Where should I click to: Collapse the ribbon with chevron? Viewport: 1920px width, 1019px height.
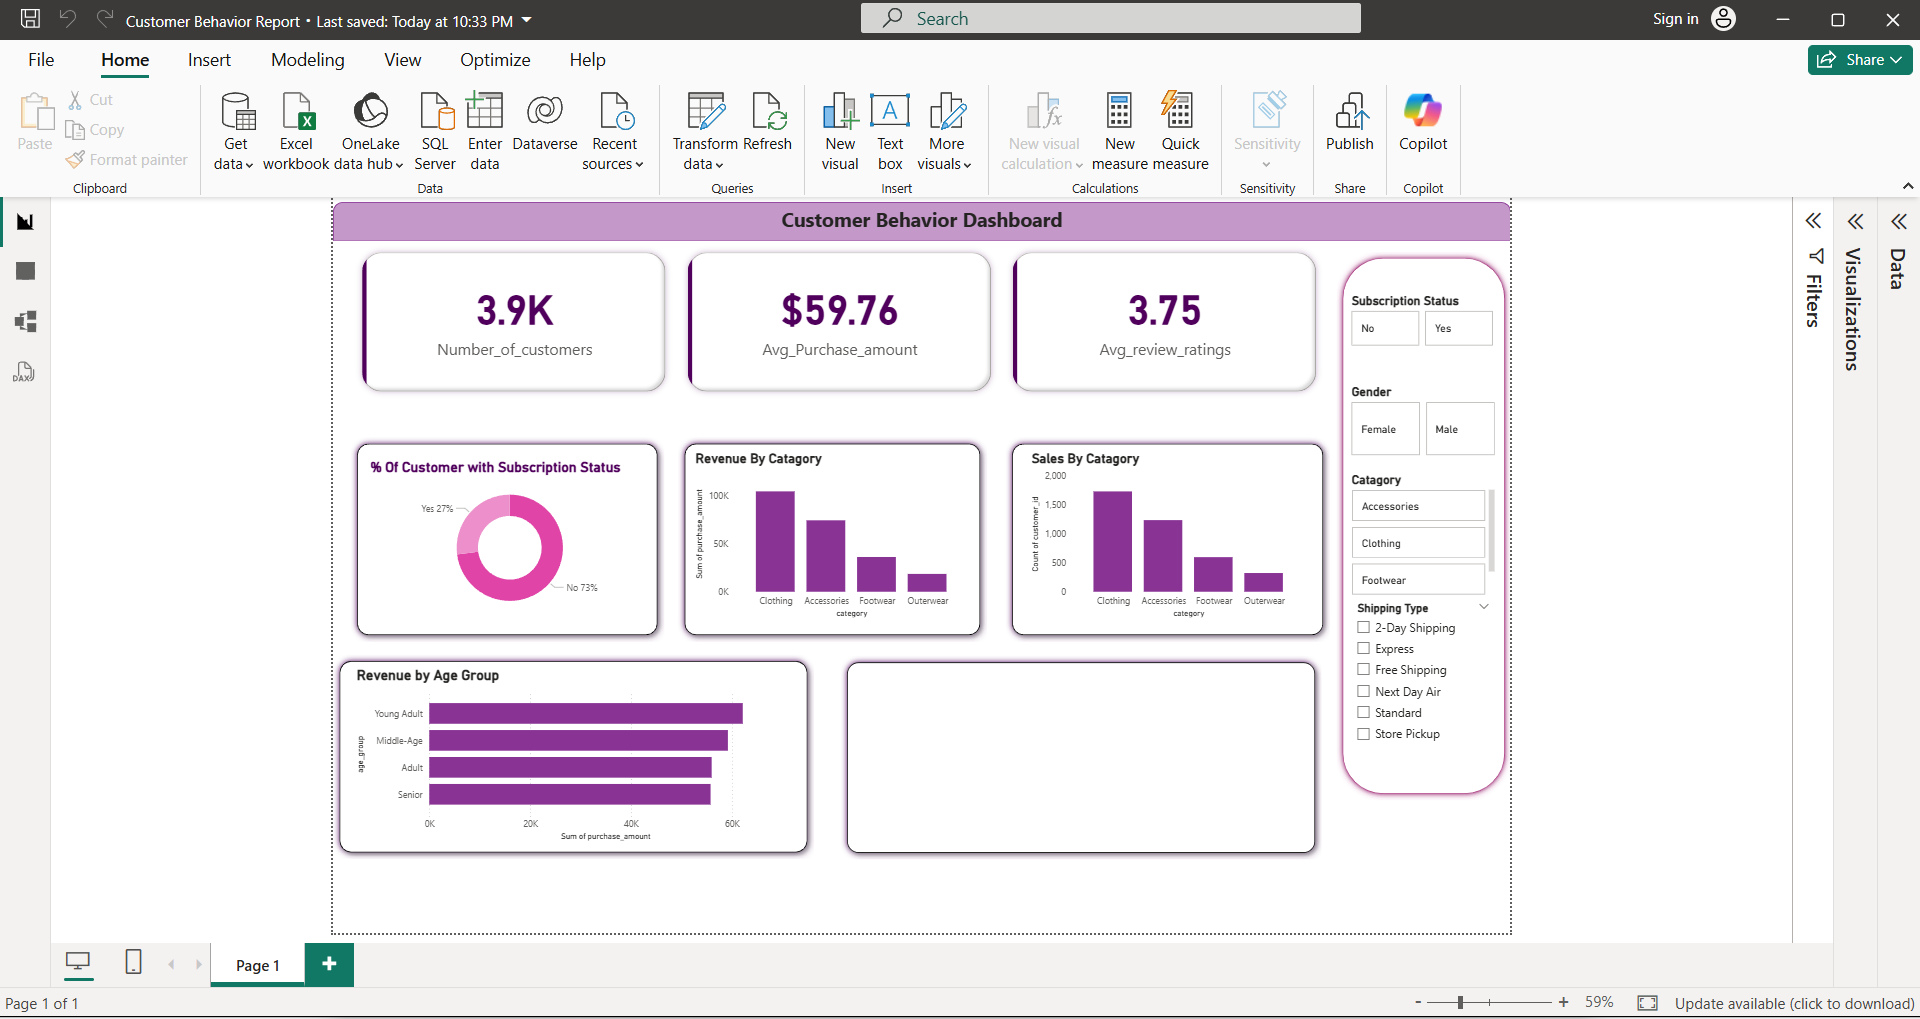click(1908, 186)
